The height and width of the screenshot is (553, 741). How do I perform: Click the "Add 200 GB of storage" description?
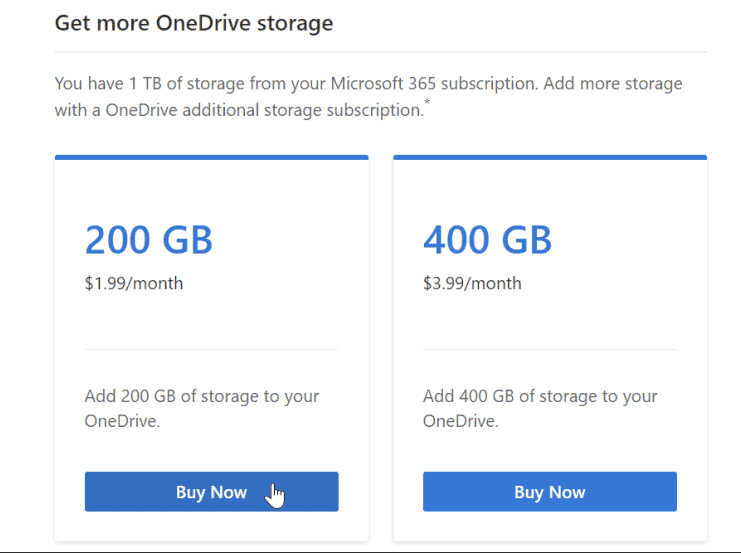[201, 396]
